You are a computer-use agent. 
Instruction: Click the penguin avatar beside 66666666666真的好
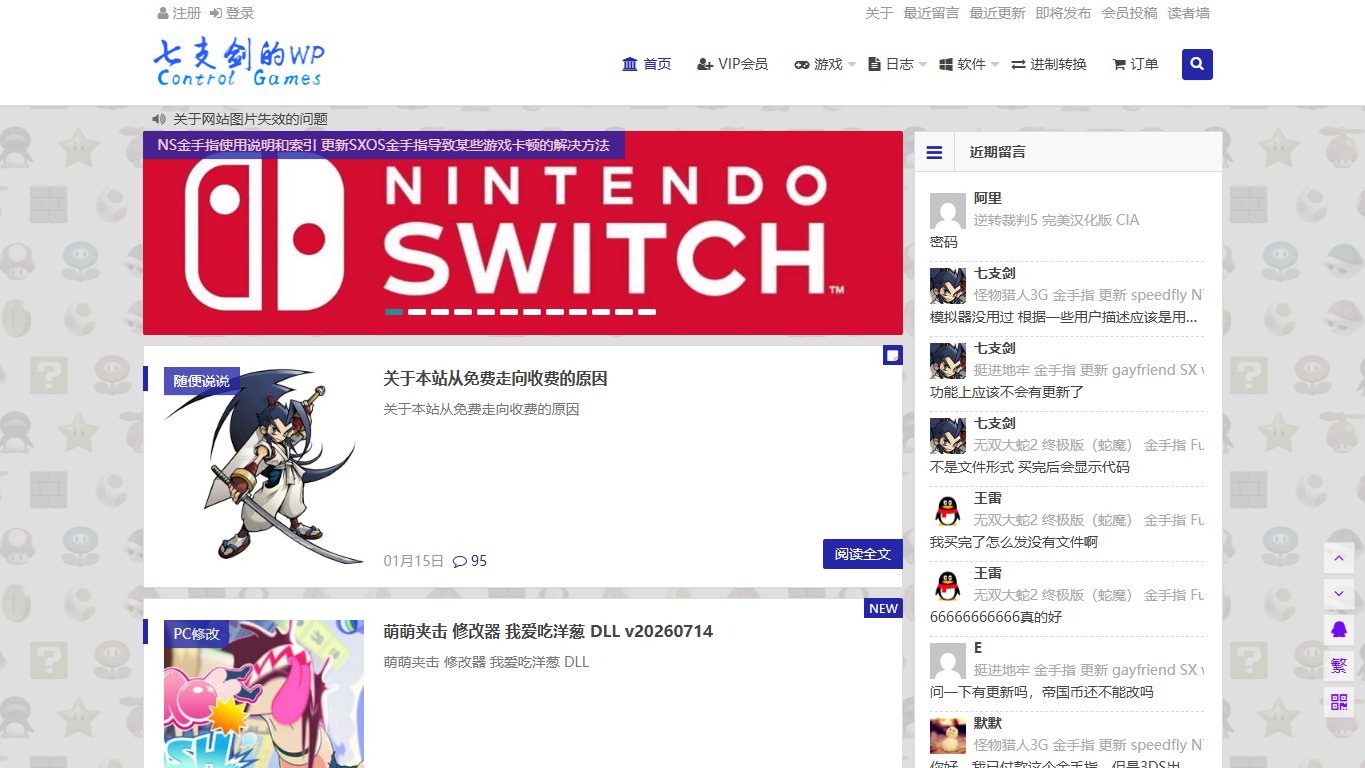coord(948,586)
